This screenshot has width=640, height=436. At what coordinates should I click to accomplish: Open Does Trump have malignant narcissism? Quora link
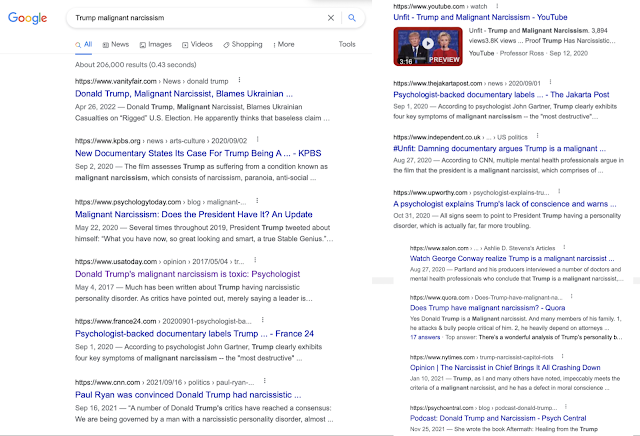(x=487, y=308)
